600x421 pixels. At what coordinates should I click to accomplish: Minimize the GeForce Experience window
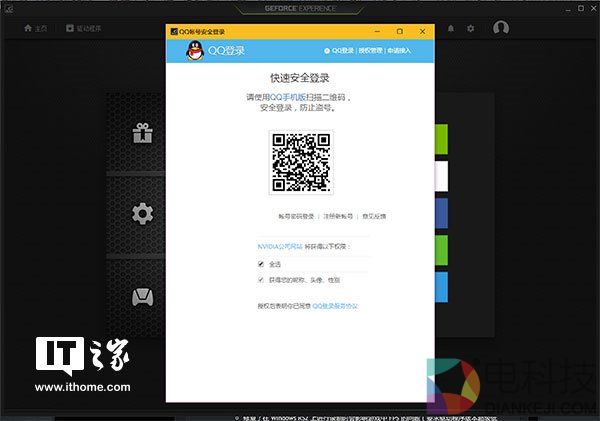[x=568, y=9]
